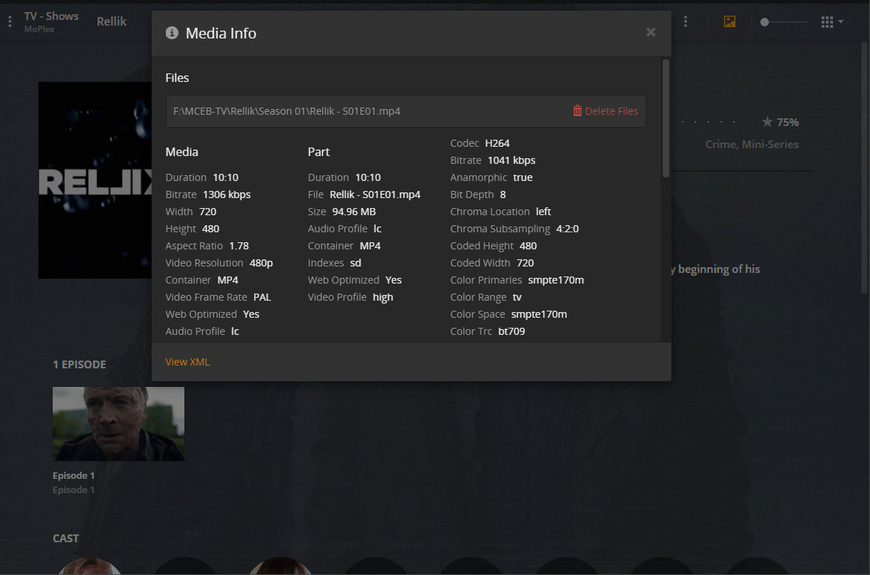Select Chroma Subsampling 4:2:0 value
The width and height of the screenshot is (870, 575).
pos(568,229)
